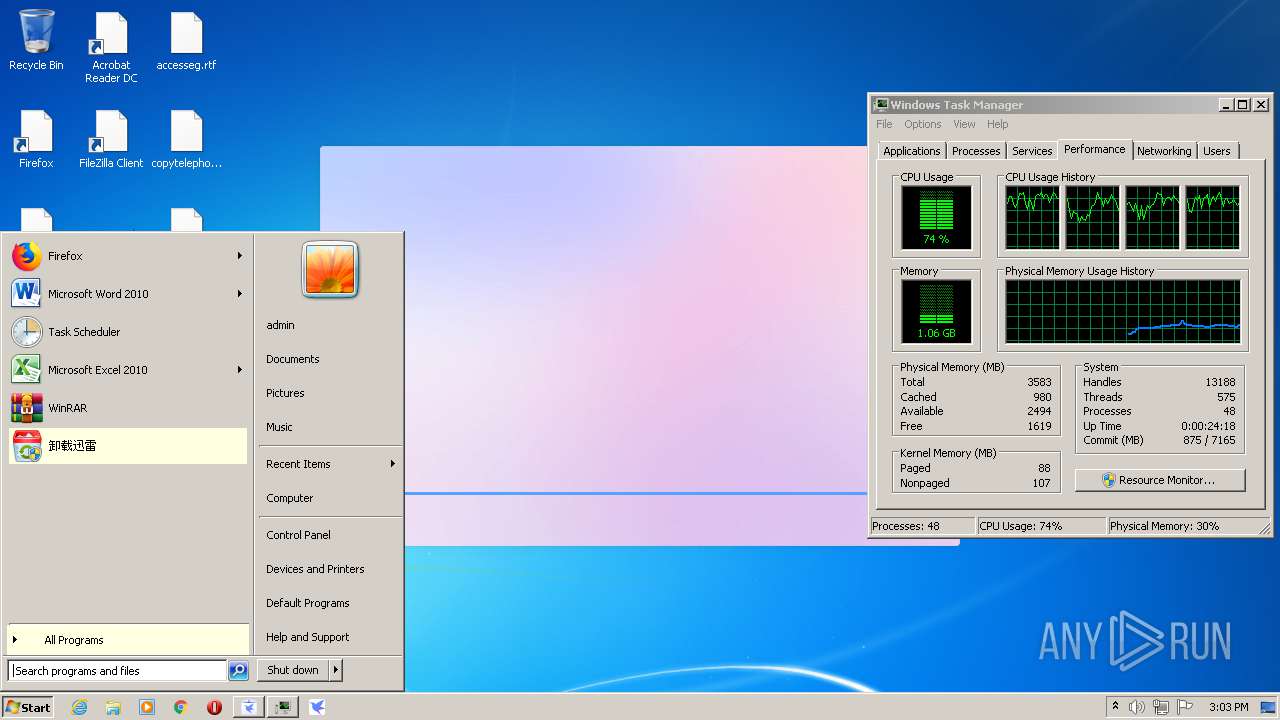
Task: Open the All Programs list
Action: click(x=128, y=640)
